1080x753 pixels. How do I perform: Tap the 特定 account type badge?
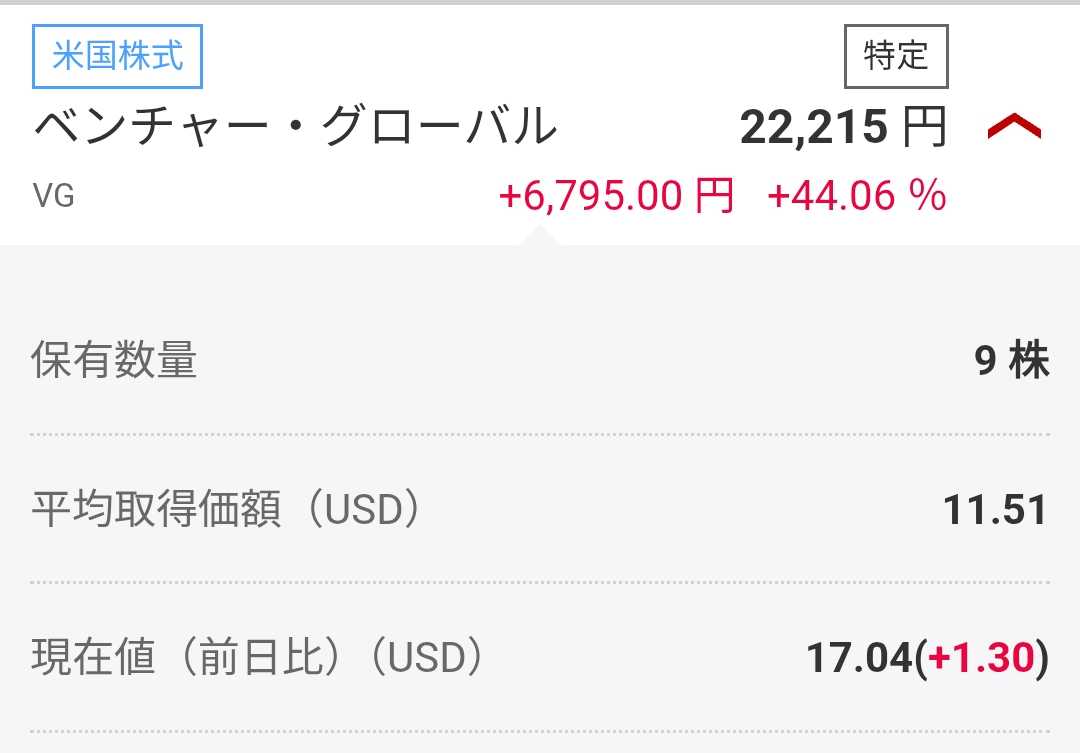pyautogui.click(x=896, y=56)
